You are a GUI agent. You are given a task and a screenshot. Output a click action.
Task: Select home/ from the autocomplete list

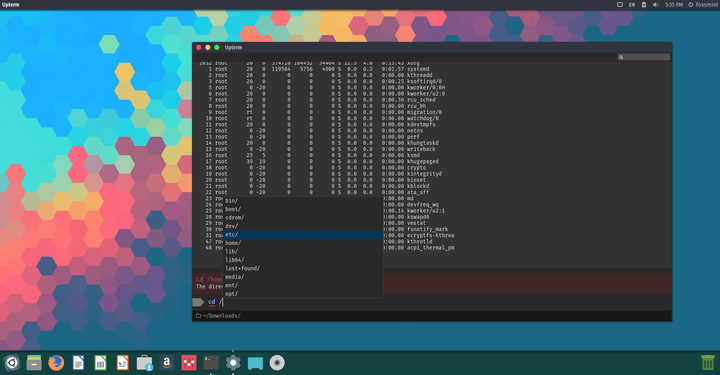[x=303, y=243]
